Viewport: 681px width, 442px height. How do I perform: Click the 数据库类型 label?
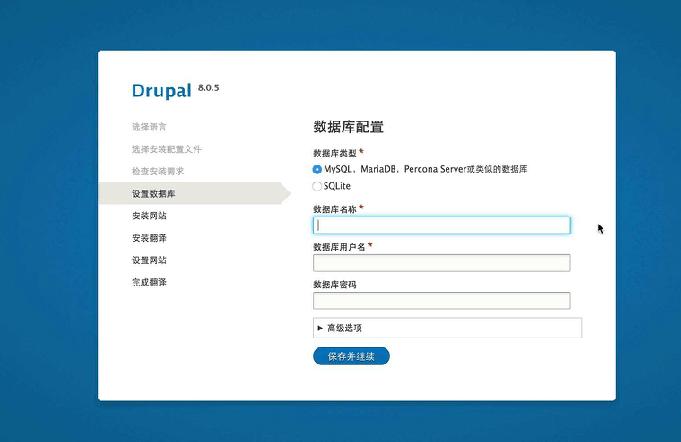(335, 153)
